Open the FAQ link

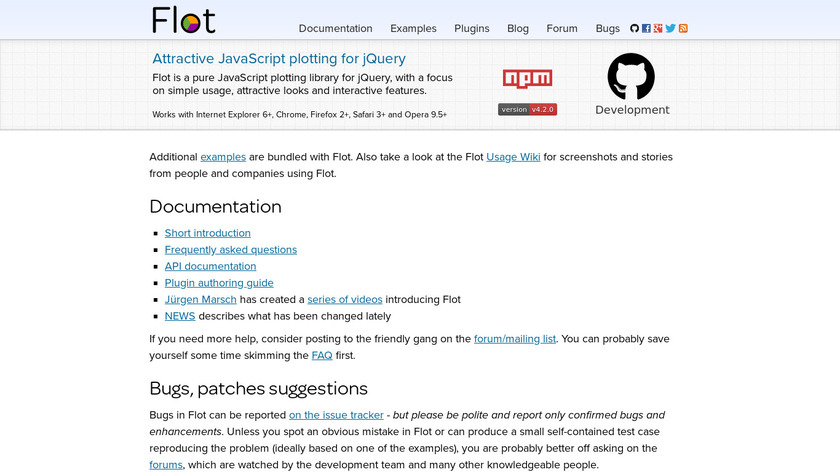click(322, 355)
